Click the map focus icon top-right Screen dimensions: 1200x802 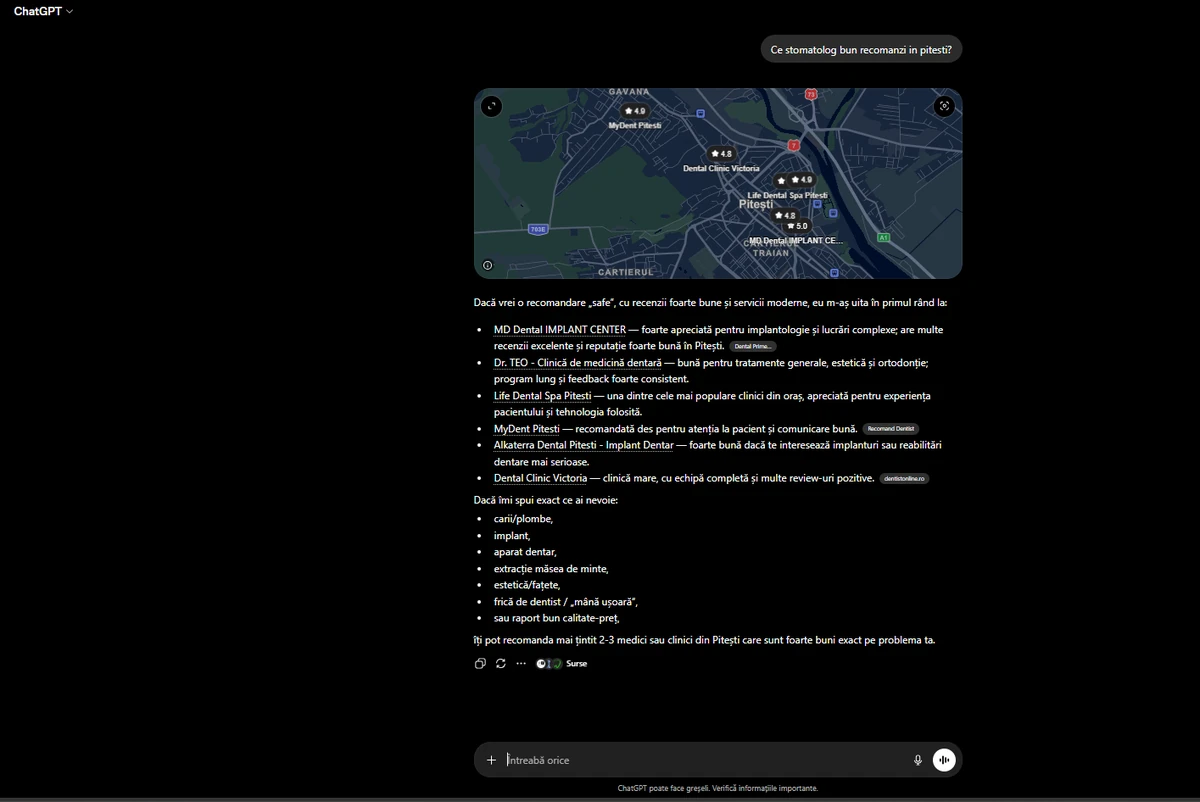(x=944, y=106)
